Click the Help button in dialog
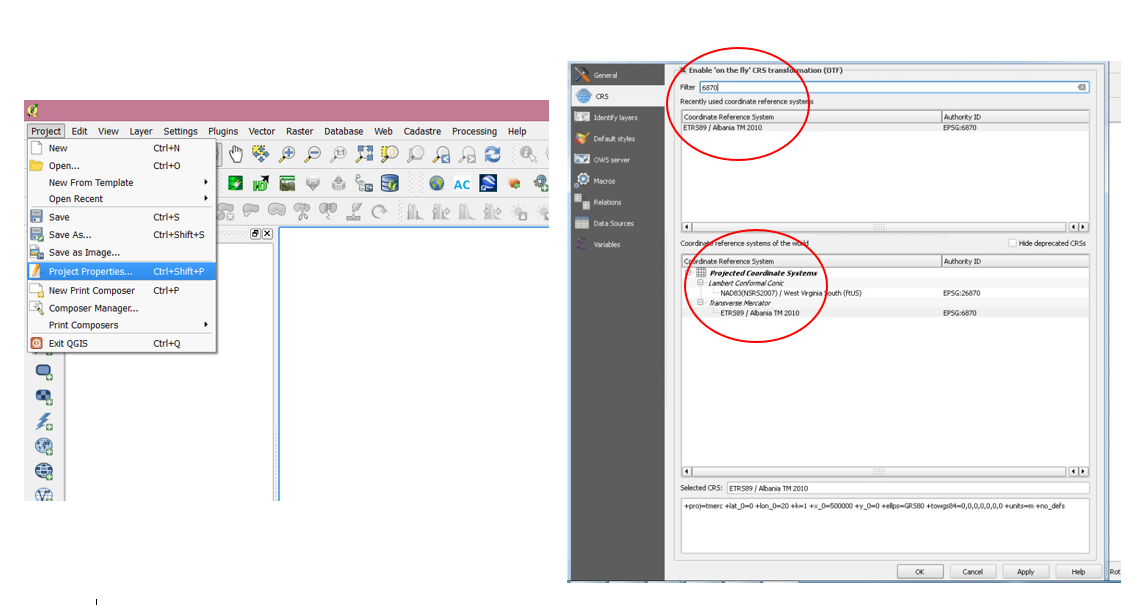This screenshot has height=605, width=1135. click(x=1078, y=572)
